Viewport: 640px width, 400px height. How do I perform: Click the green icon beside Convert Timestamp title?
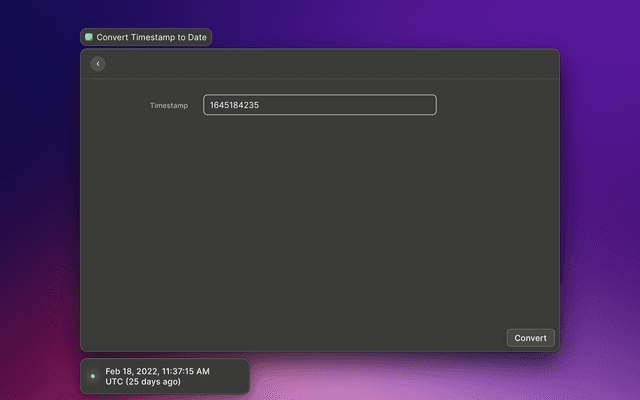pos(89,37)
